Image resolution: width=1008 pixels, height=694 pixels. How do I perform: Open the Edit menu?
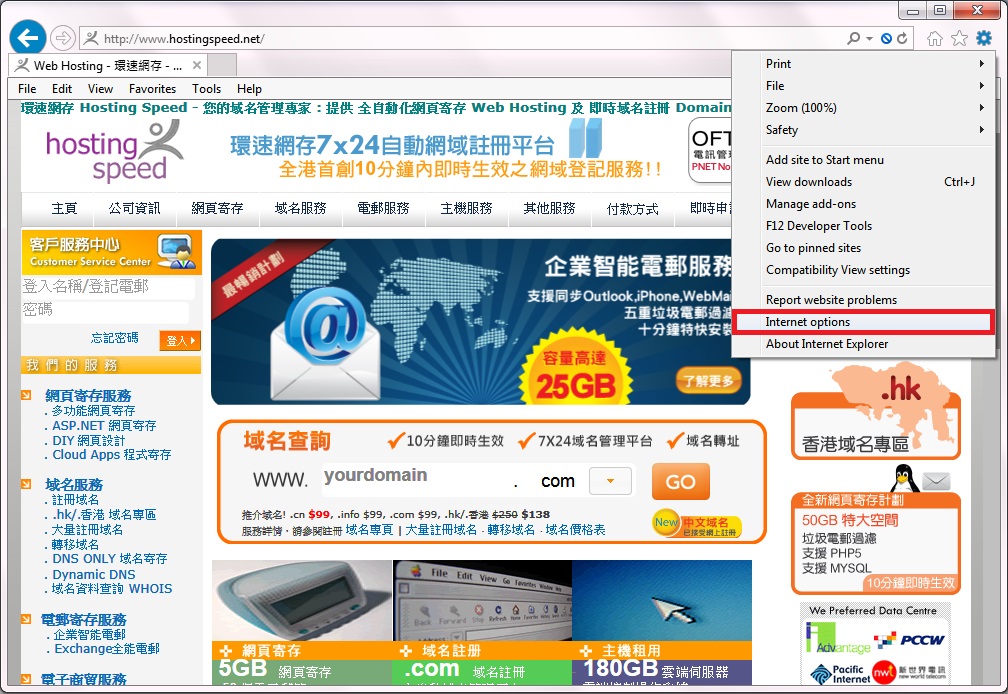pyautogui.click(x=62, y=89)
